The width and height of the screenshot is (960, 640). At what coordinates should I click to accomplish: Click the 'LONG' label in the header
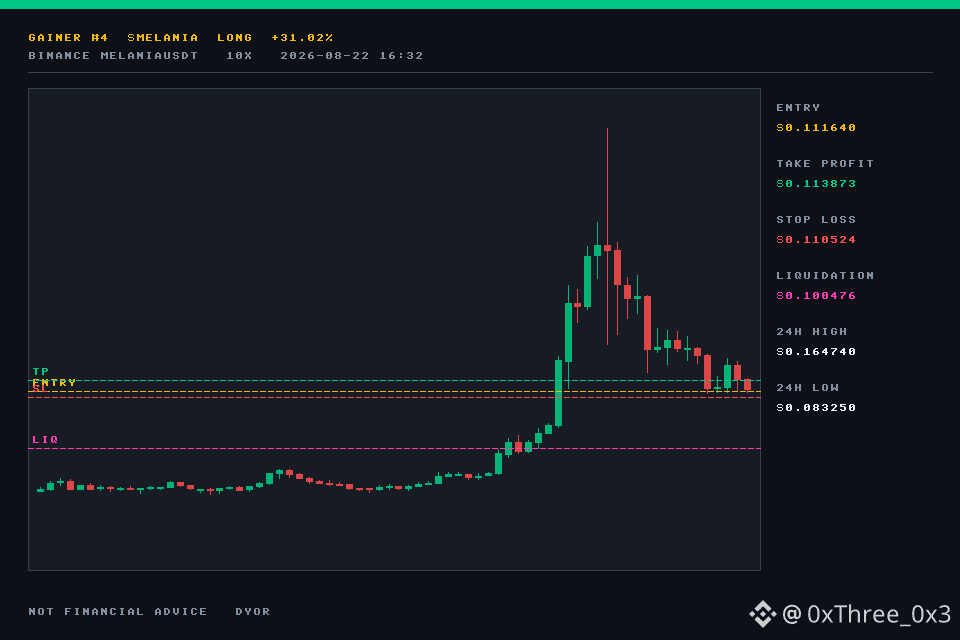[234, 37]
